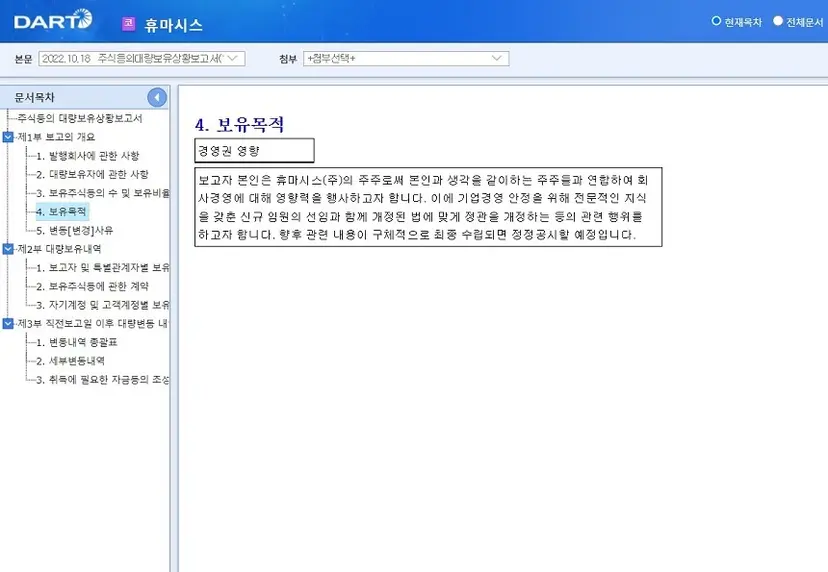This screenshot has height=572, width=828.
Task: Collapse the 제3부 직전보고일 이후 tree node
Action: tap(8, 323)
